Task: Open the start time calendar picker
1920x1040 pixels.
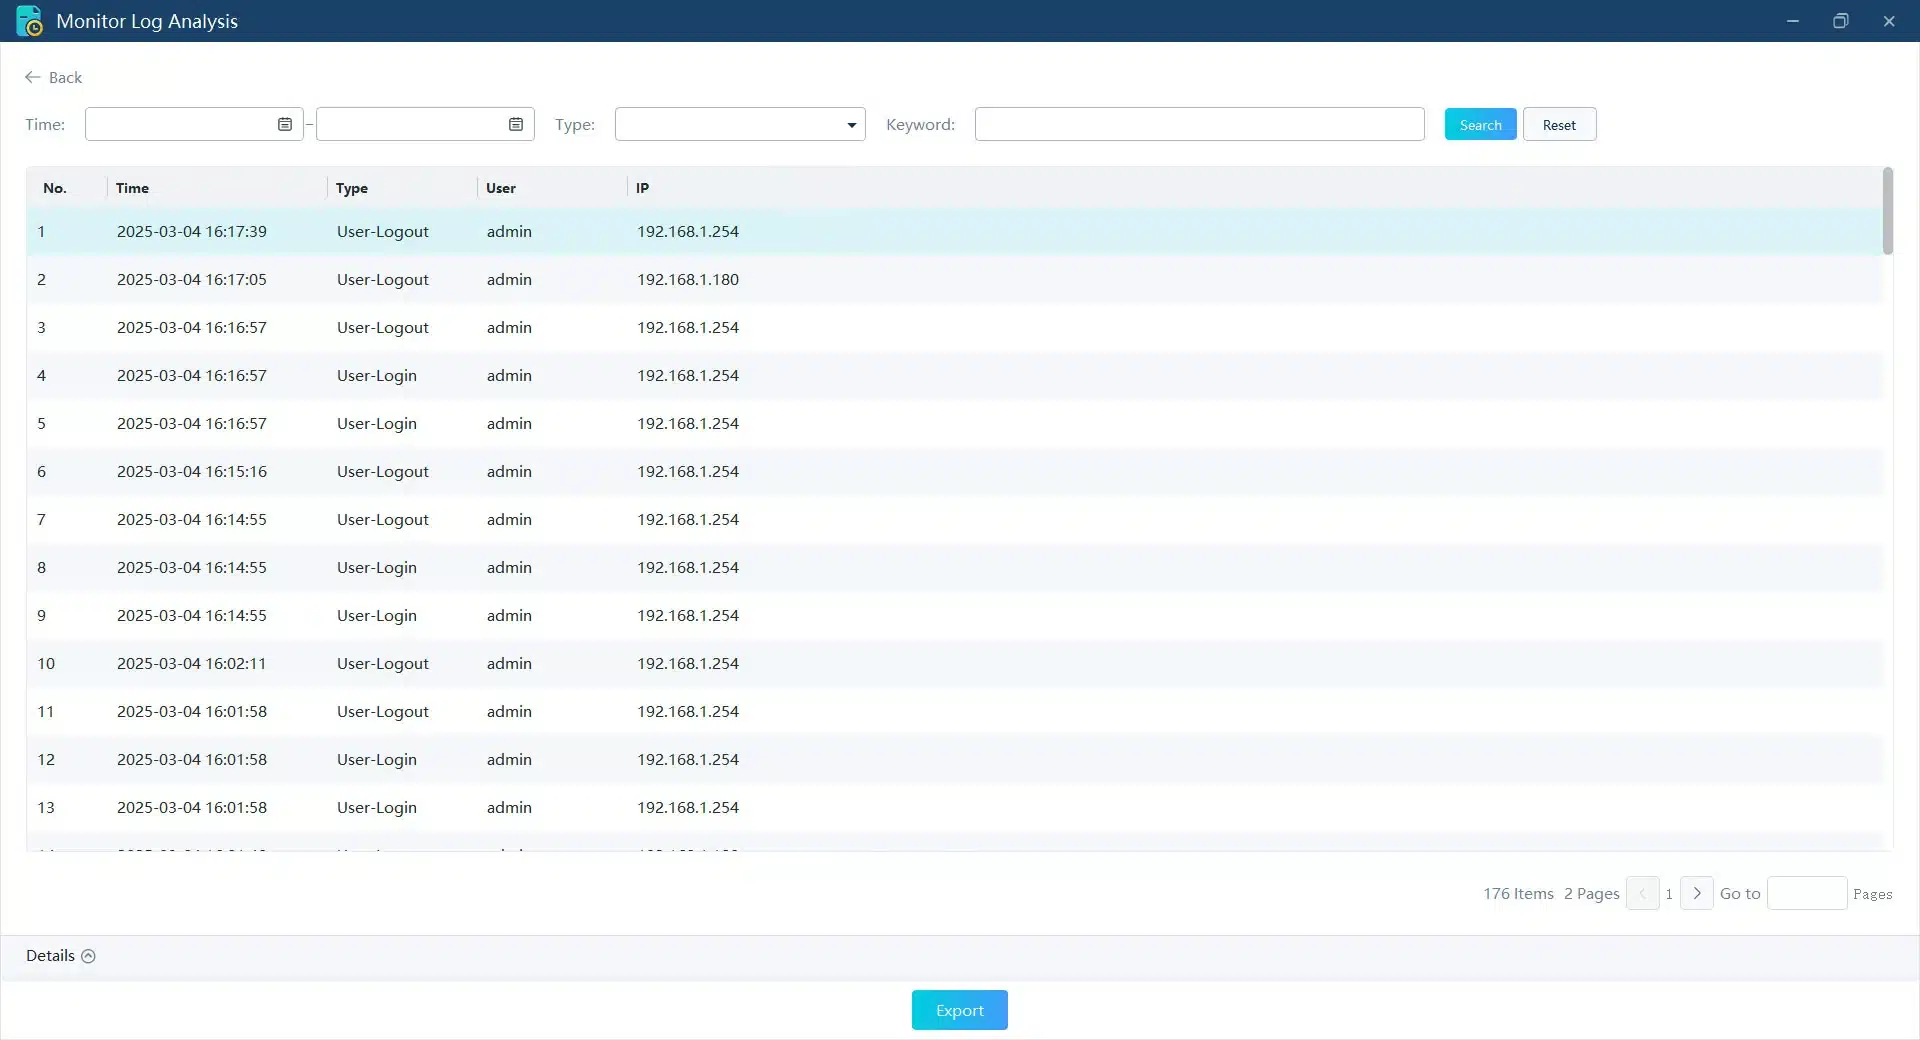Action: click(x=285, y=124)
